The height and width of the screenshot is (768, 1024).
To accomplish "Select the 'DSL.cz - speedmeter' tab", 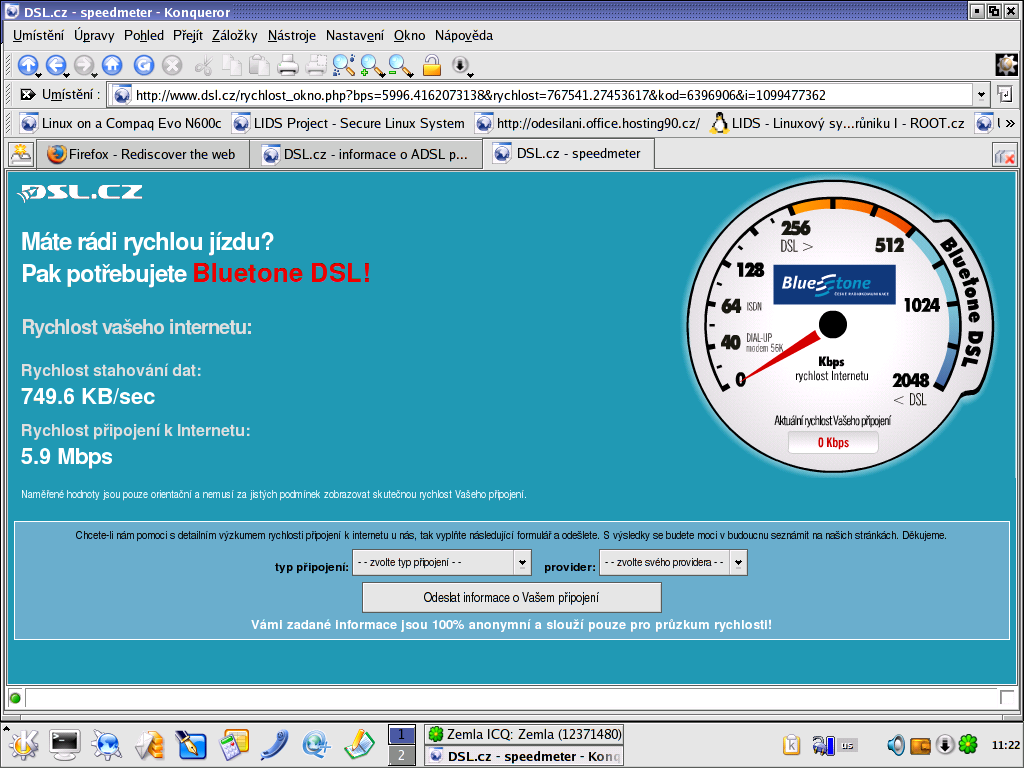I will click(568, 153).
